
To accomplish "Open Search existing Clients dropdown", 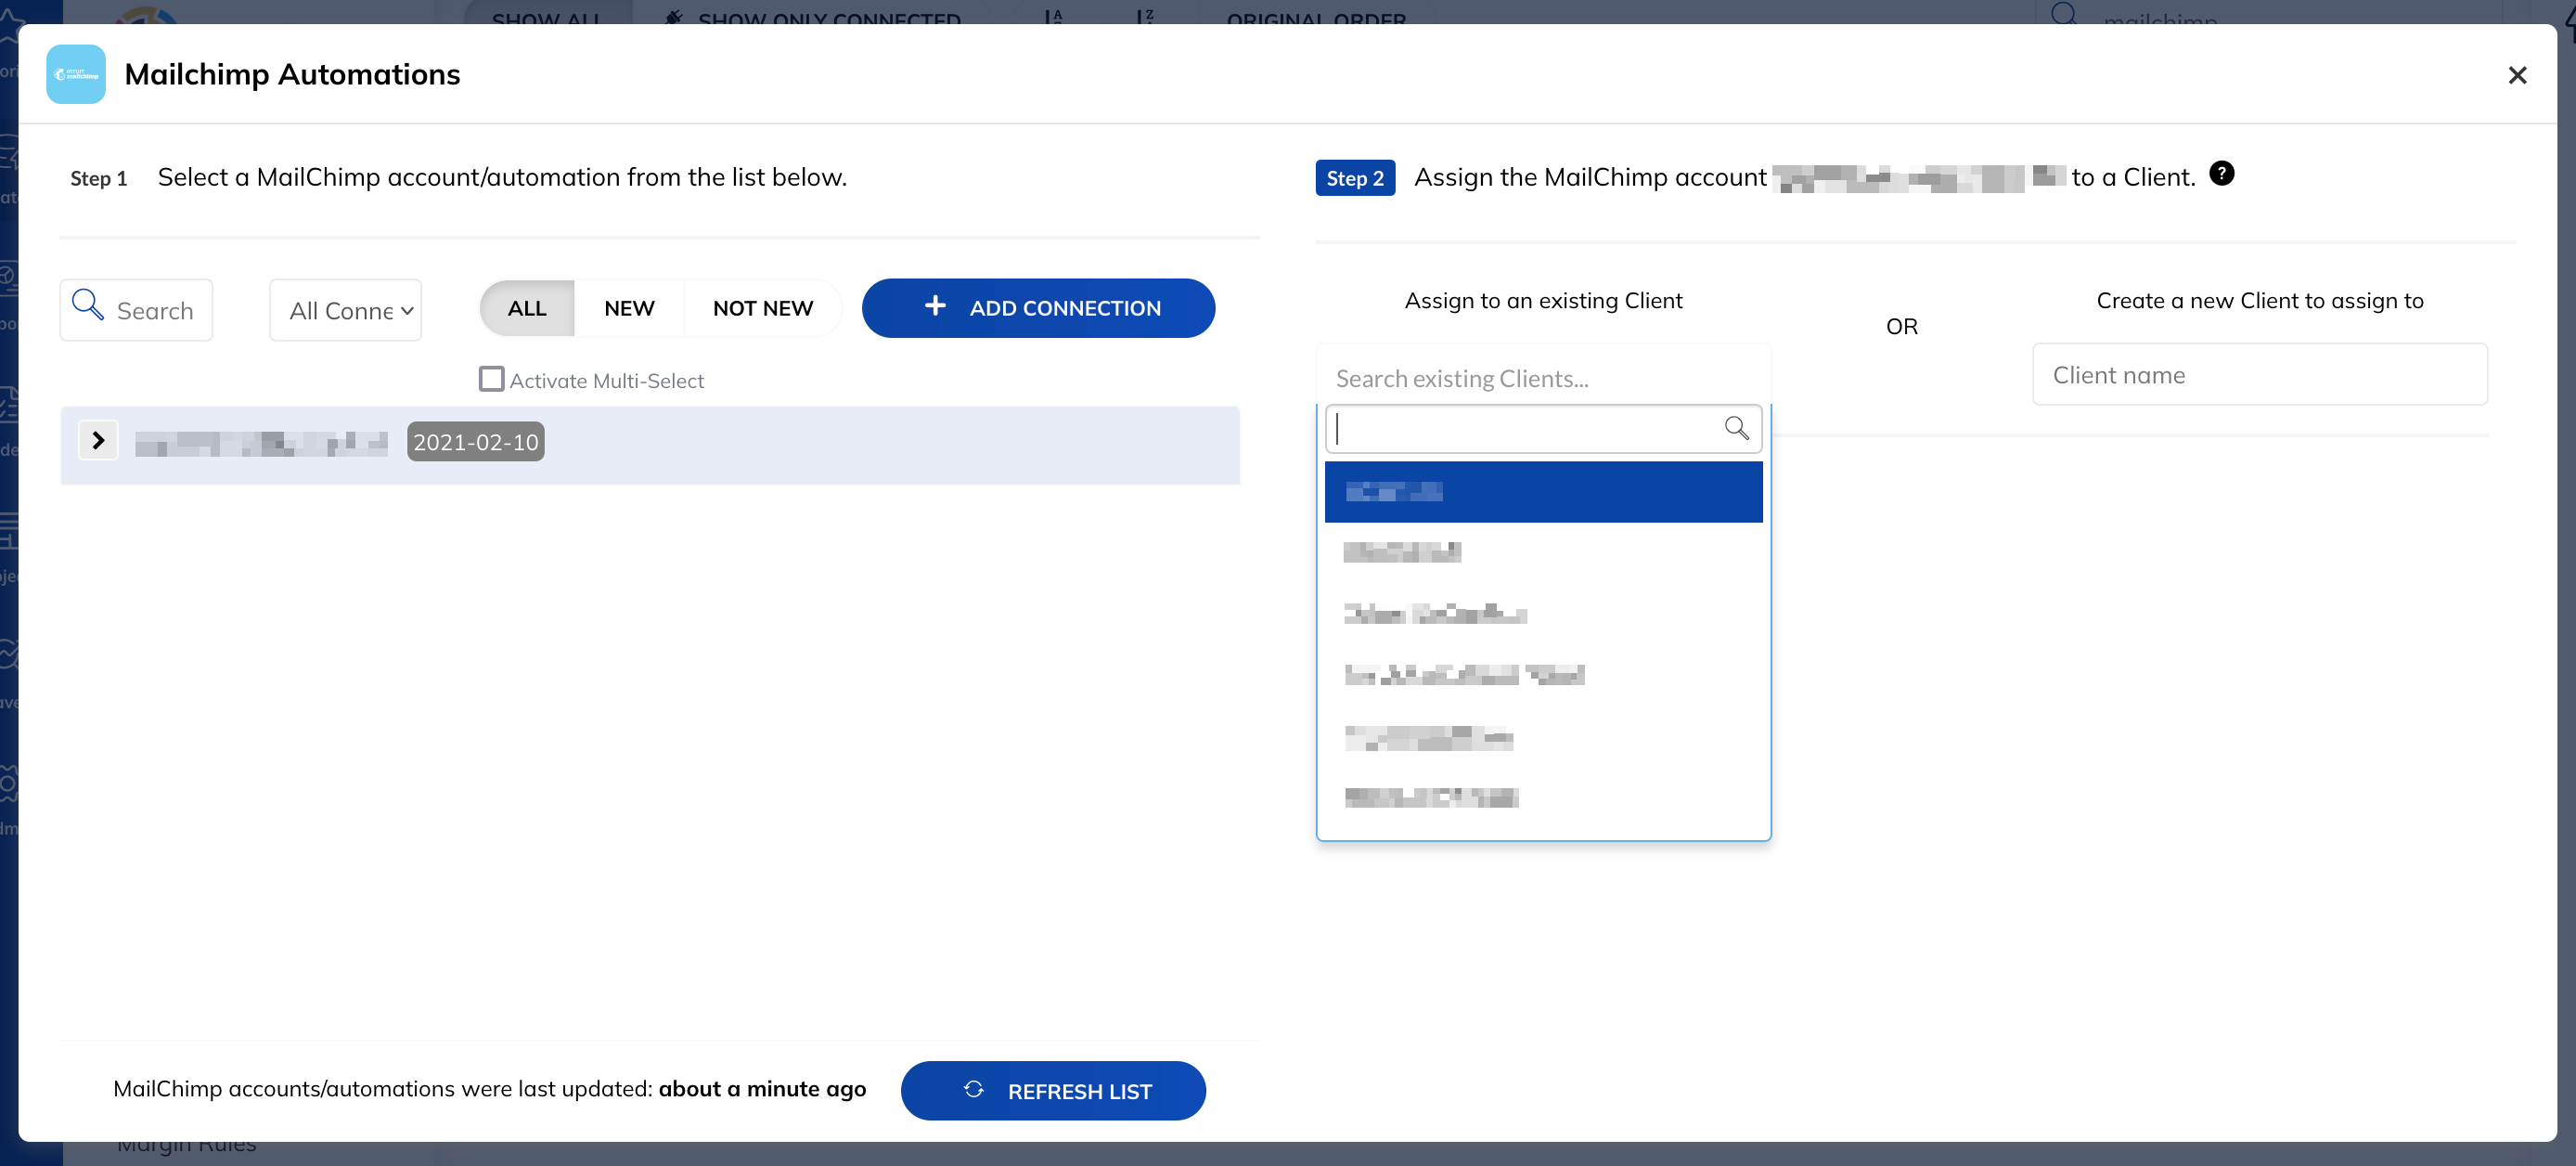I will (x=1543, y=378).
